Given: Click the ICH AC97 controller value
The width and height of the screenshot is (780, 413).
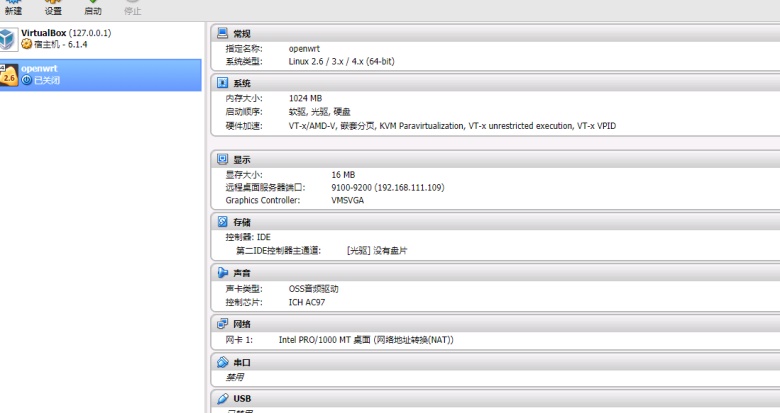Looking at the screenshot, I should point(307,302).
